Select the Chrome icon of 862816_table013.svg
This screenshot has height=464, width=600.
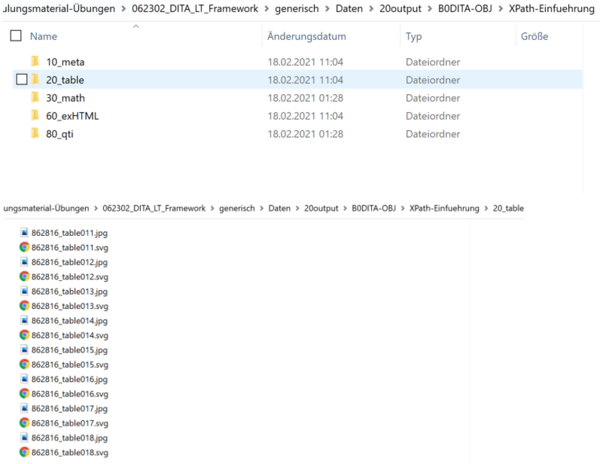click(24, 306)
